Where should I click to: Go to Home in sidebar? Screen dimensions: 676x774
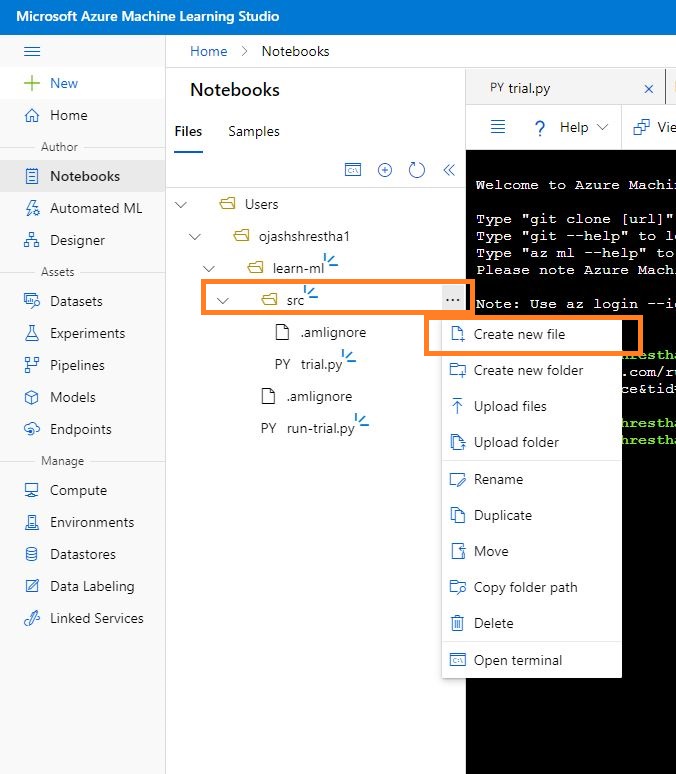[56, 115]
